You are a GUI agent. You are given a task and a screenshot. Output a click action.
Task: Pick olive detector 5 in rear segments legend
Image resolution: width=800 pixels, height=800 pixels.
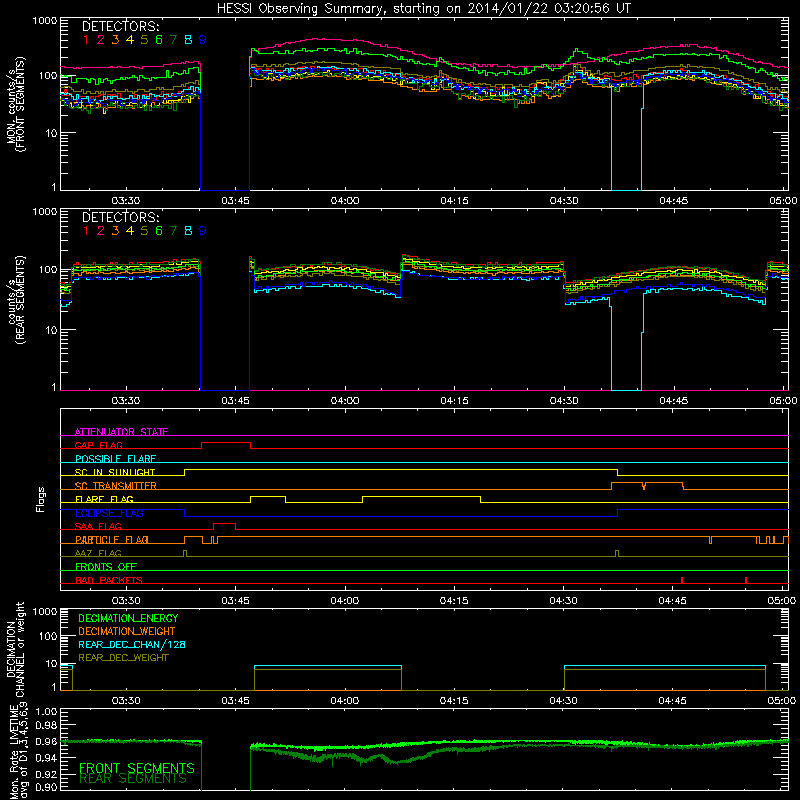tap(144, 231)
